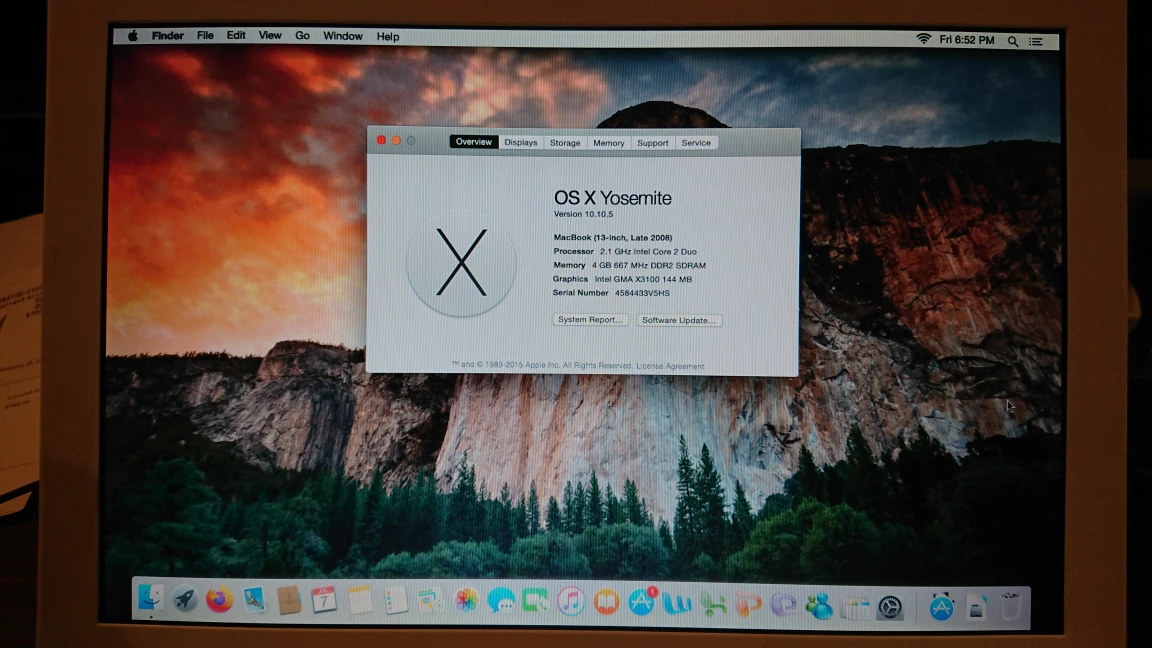Launch Microsoft Entourage from dock
Screen dimensions: 1152x648
point(783,605)
